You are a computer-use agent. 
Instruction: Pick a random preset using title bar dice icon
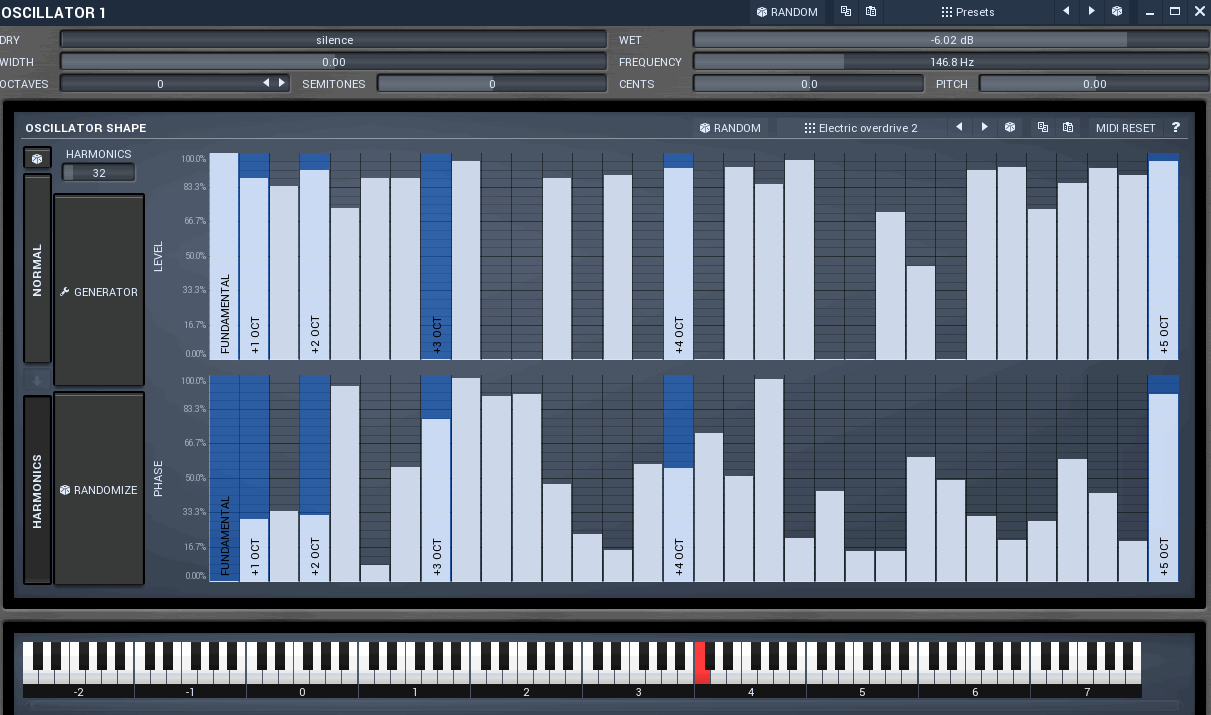pyautogui.click(x=1117, y=12)
